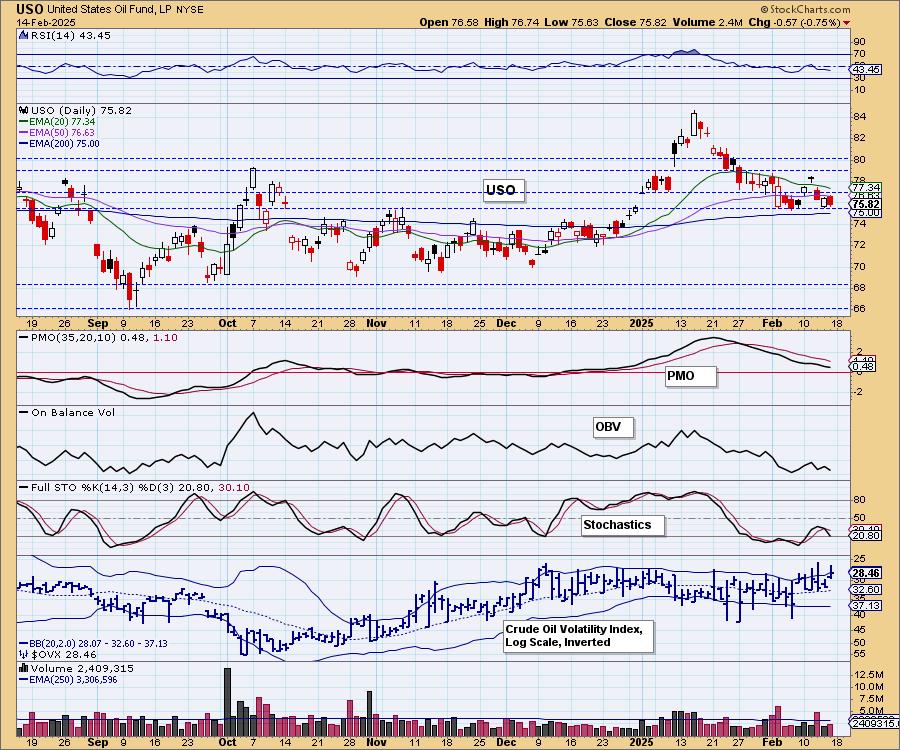900x750 pixels.
Task: Click the OBV annotation box
Action: point(613,427)
